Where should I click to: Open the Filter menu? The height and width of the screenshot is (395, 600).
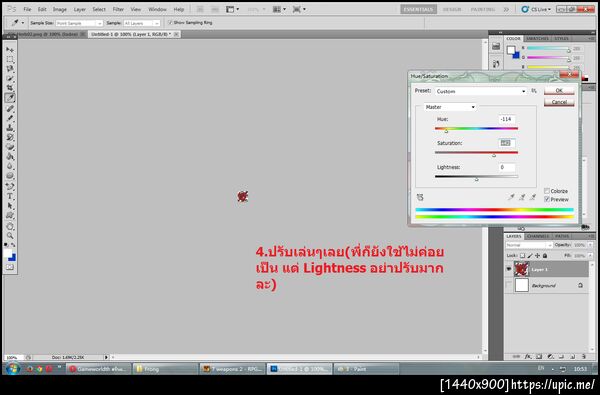tap(118, 9)
